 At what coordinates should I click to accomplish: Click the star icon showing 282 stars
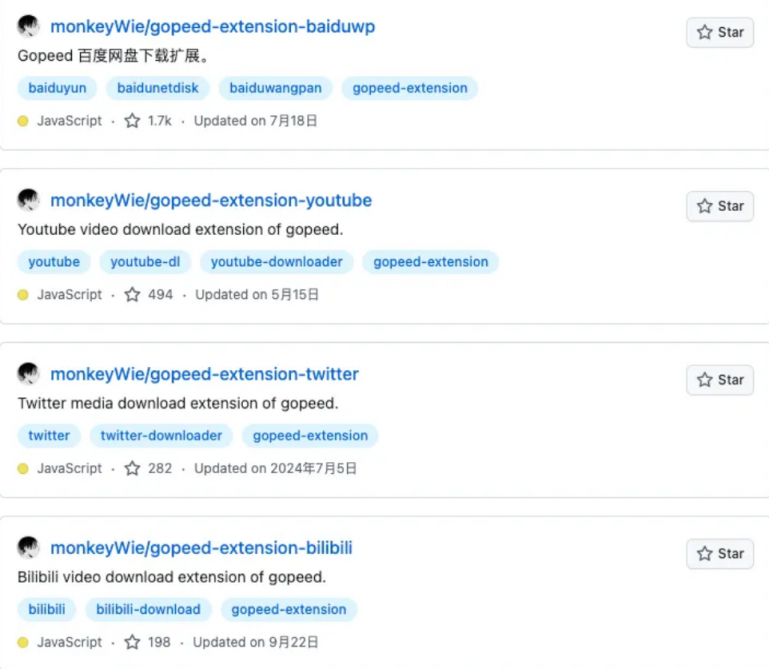132,468
